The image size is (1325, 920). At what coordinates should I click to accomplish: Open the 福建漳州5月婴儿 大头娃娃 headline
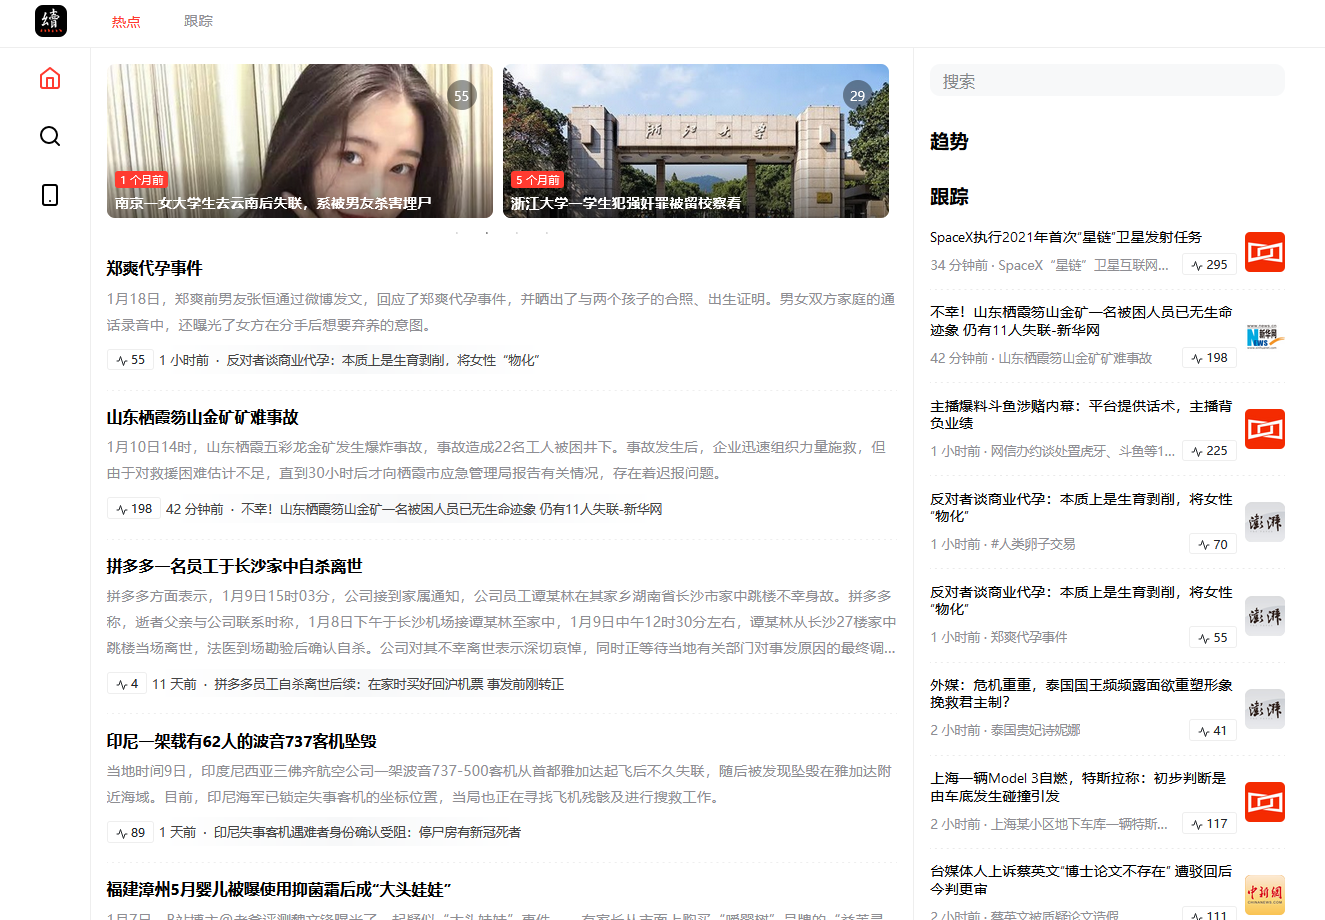click(279, 889)
